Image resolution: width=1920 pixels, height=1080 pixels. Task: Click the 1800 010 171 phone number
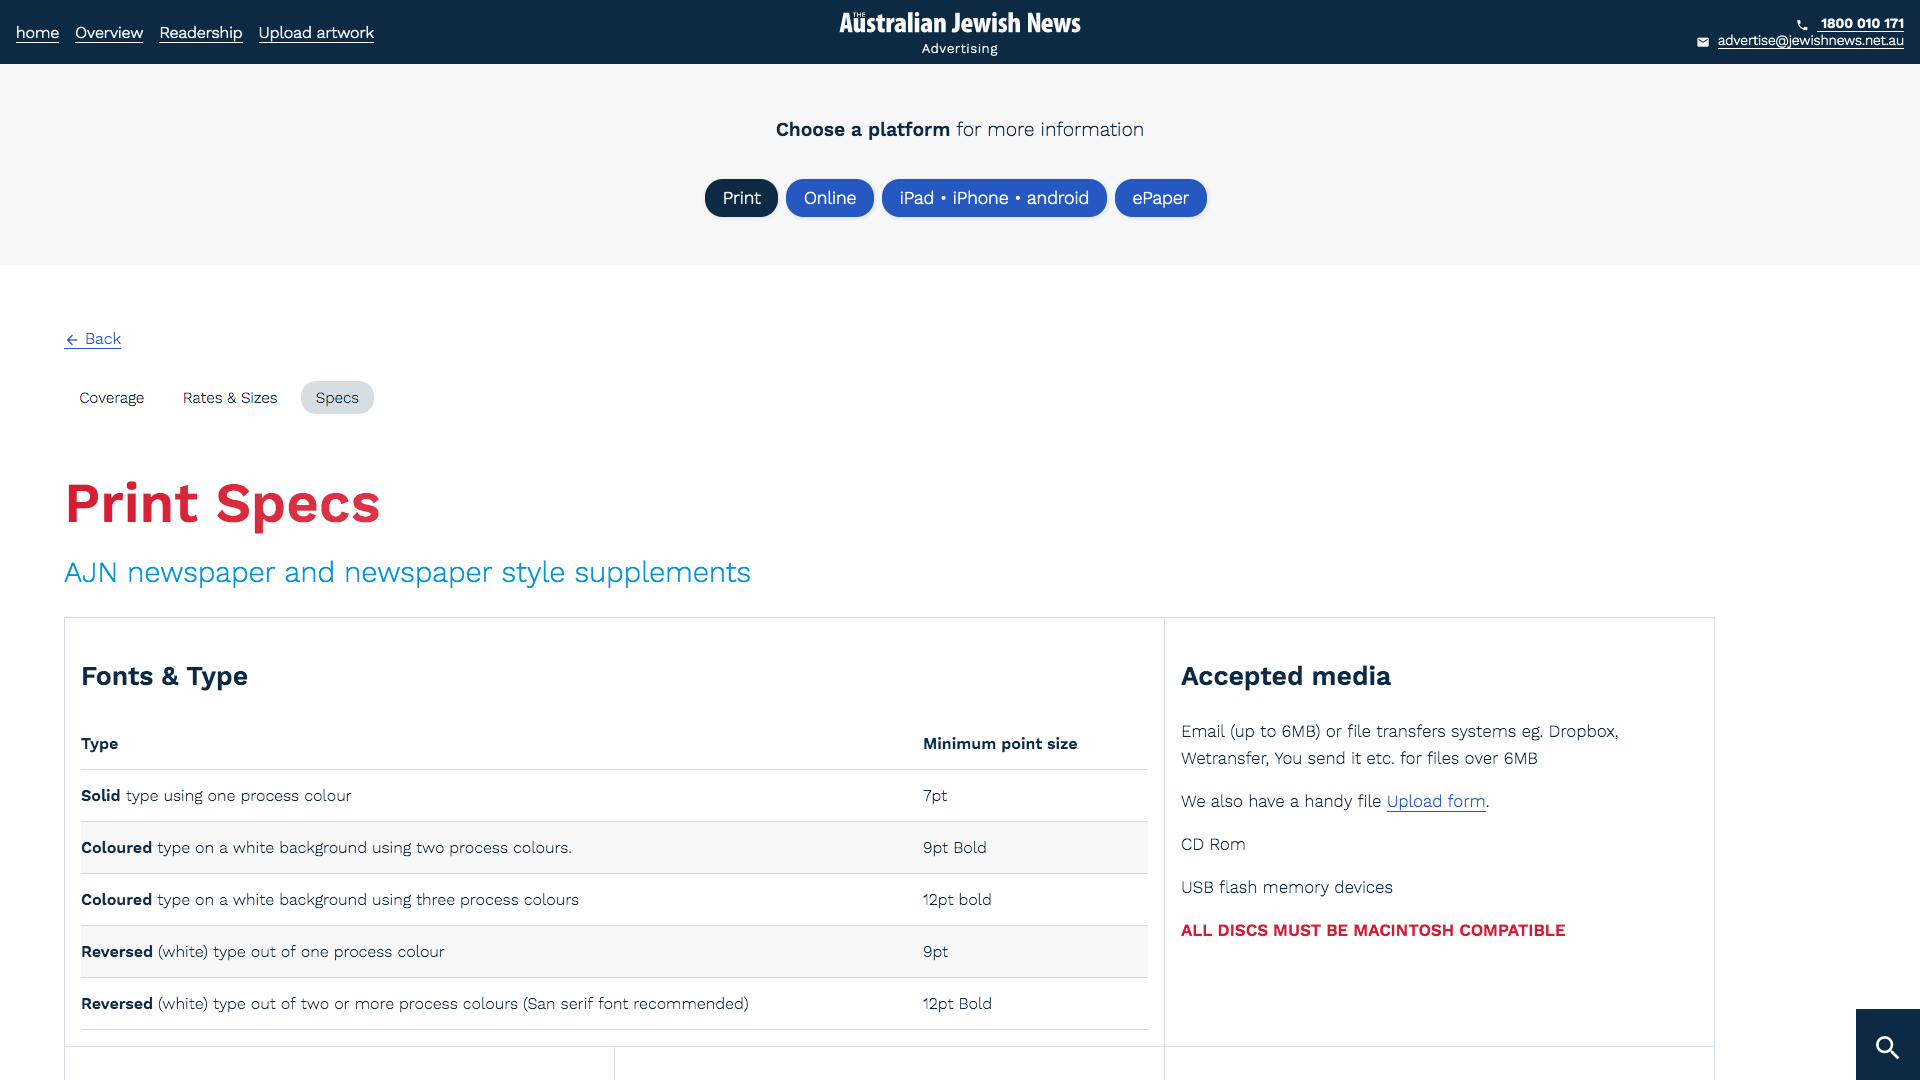[x=1861, y=23]
